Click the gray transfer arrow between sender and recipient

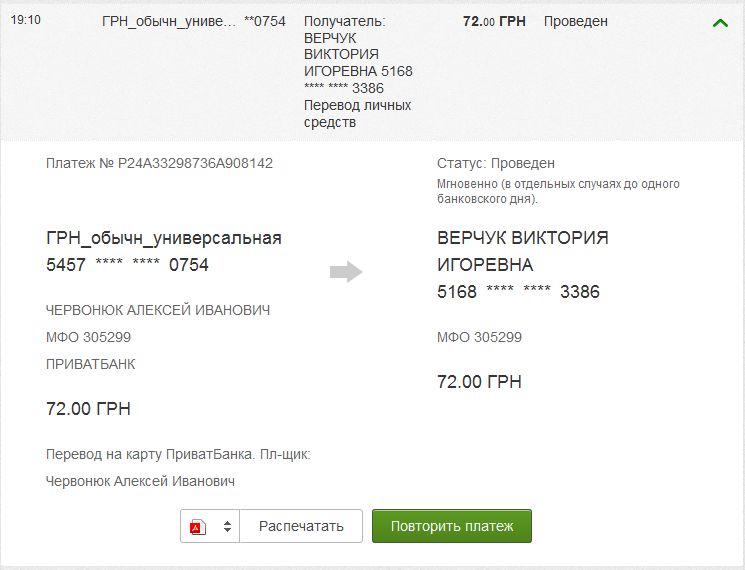345,271
